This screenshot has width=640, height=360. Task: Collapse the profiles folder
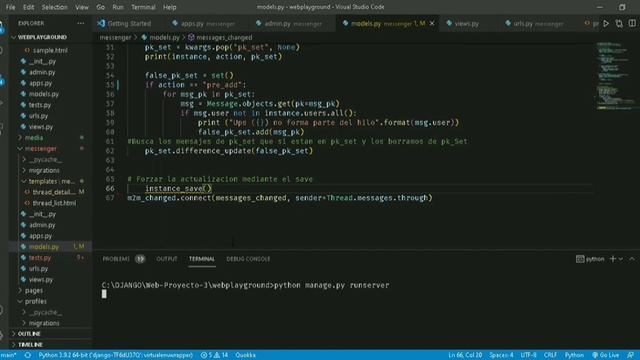[51, 301]
